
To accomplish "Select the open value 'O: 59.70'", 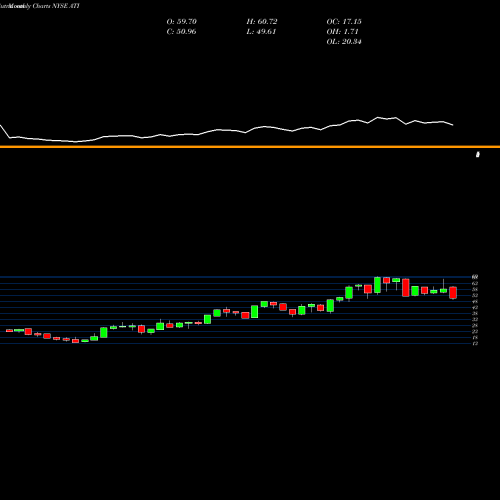I will point(182,22).
